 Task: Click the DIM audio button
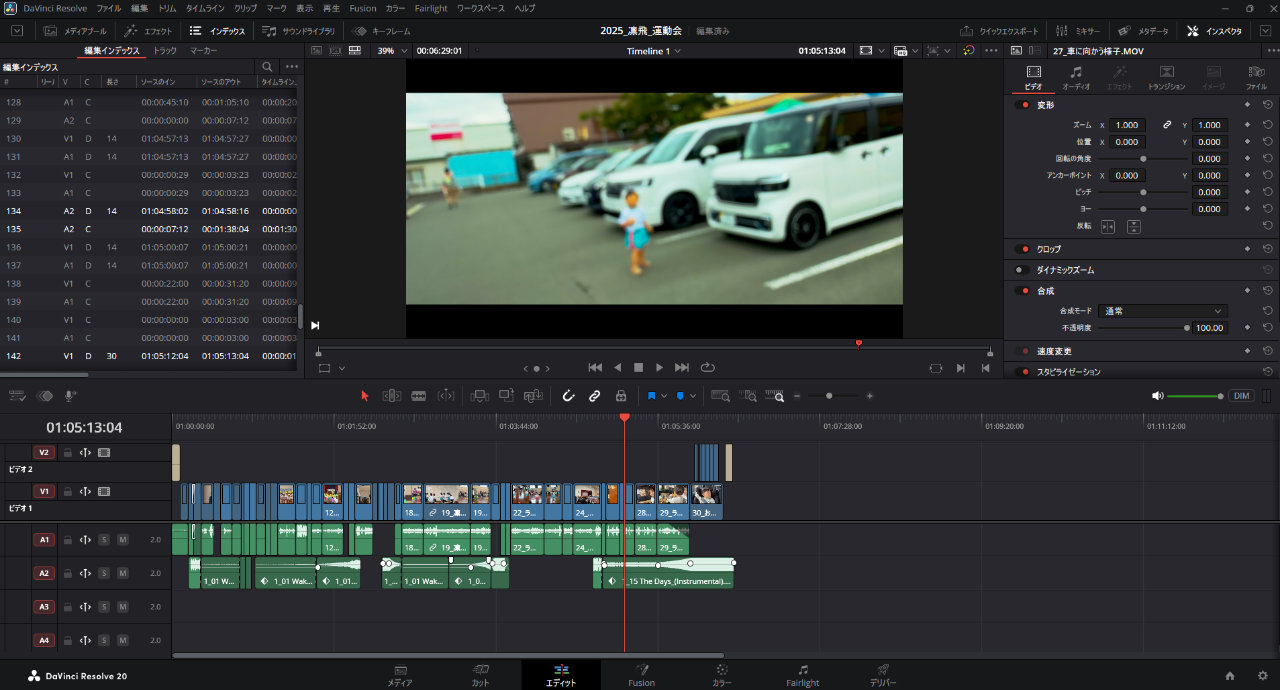[1241, 396]
